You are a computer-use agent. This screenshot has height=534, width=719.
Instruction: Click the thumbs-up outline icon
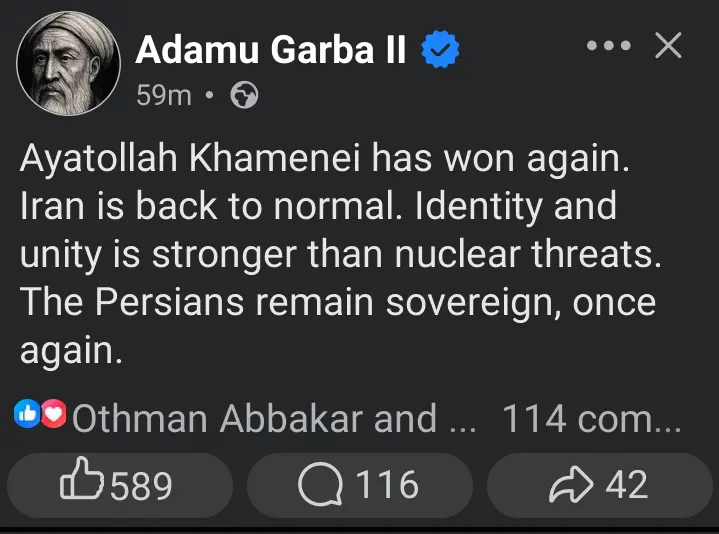tap(82, 484)
